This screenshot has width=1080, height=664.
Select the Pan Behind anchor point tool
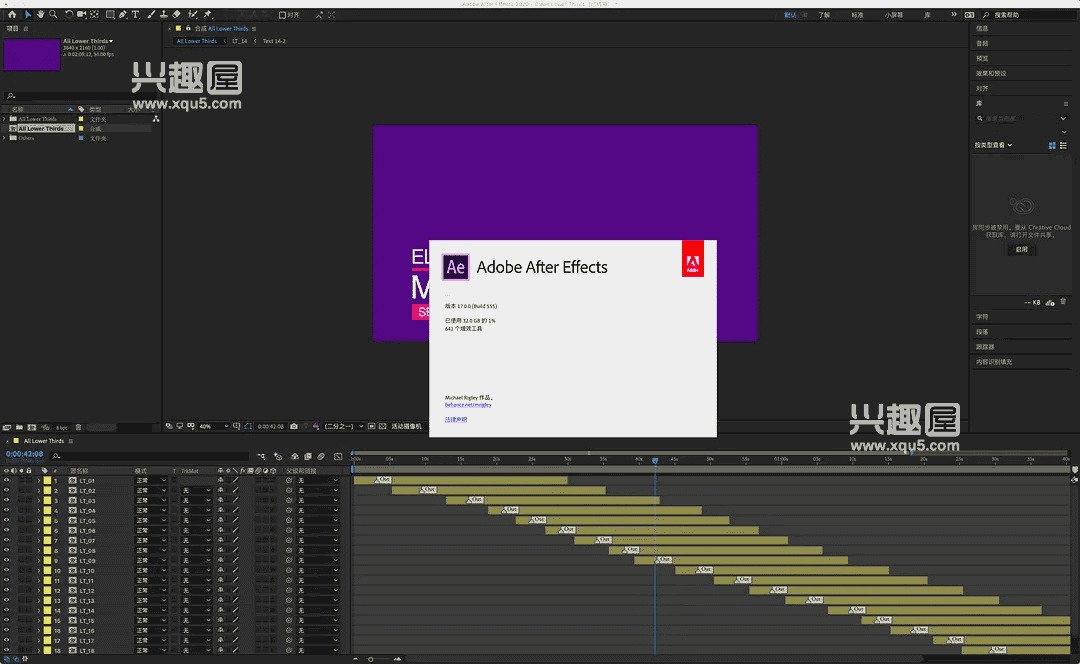94,14
